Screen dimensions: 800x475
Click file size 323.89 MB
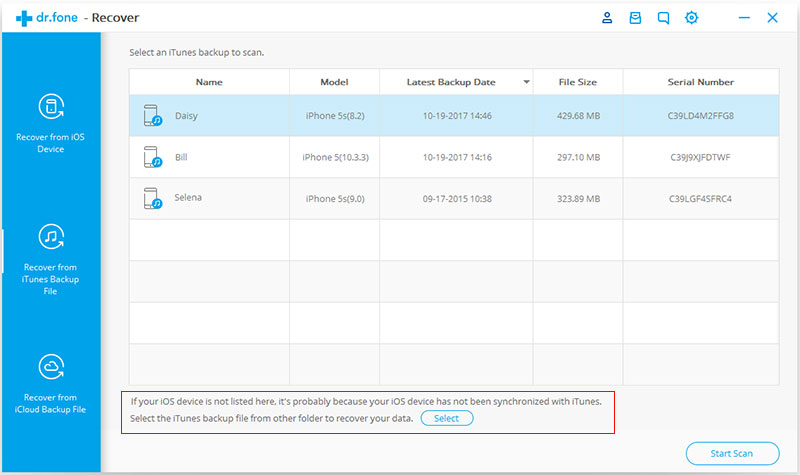579,199
